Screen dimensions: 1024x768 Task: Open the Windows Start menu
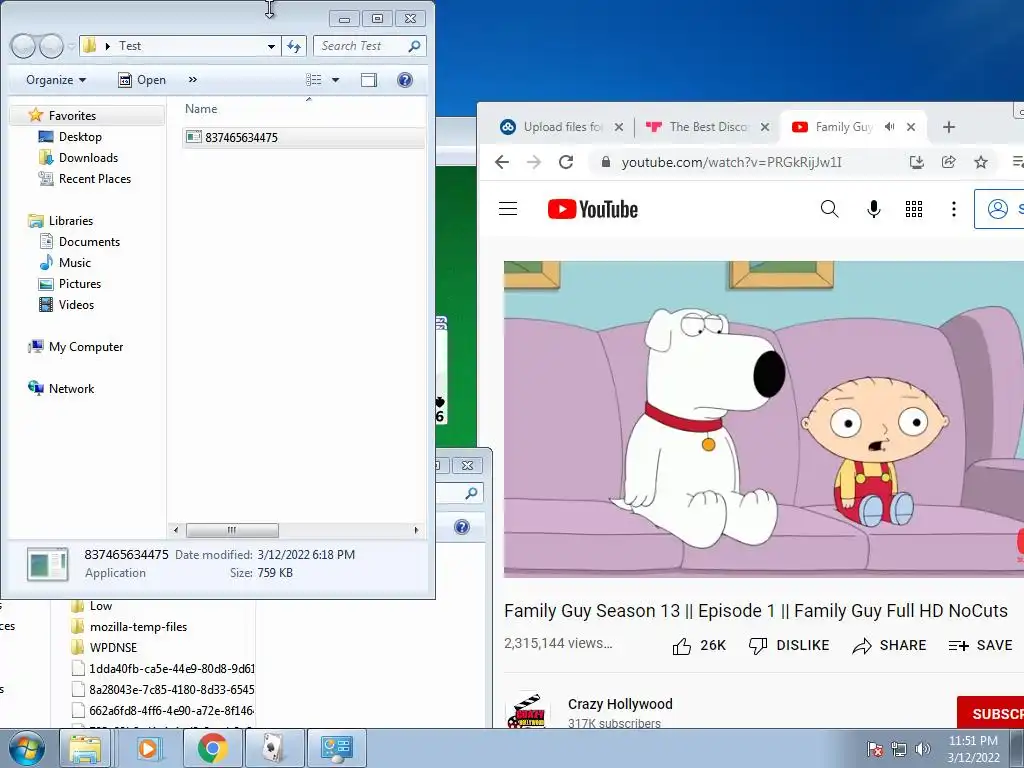pos(26,748)
